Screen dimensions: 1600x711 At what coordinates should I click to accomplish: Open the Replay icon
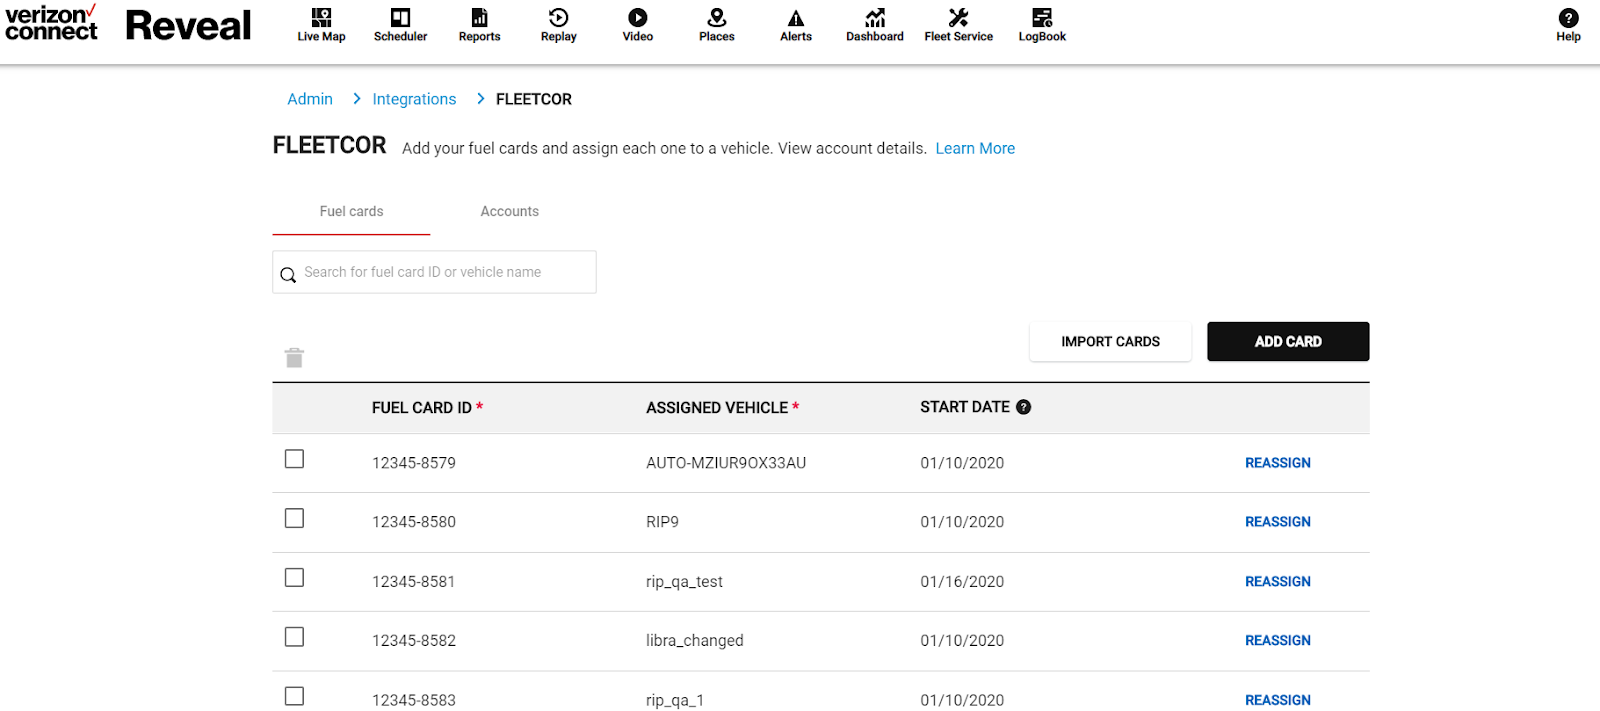[558, 18]
